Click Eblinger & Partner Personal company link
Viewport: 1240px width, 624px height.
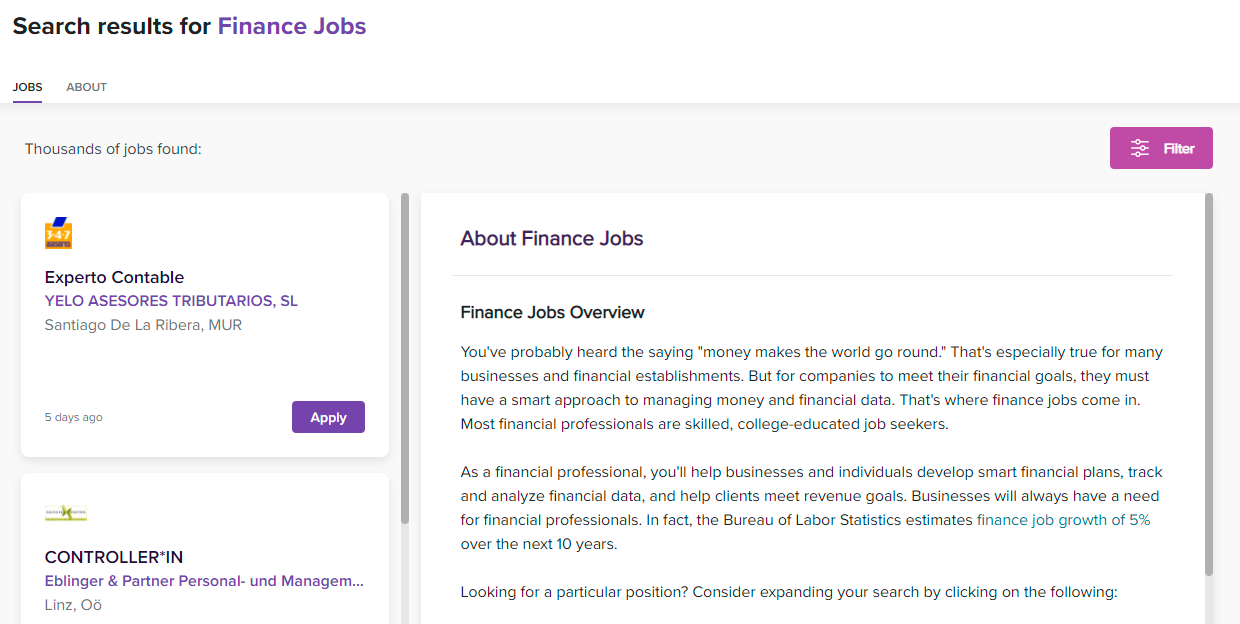click(x=204, y=581)
